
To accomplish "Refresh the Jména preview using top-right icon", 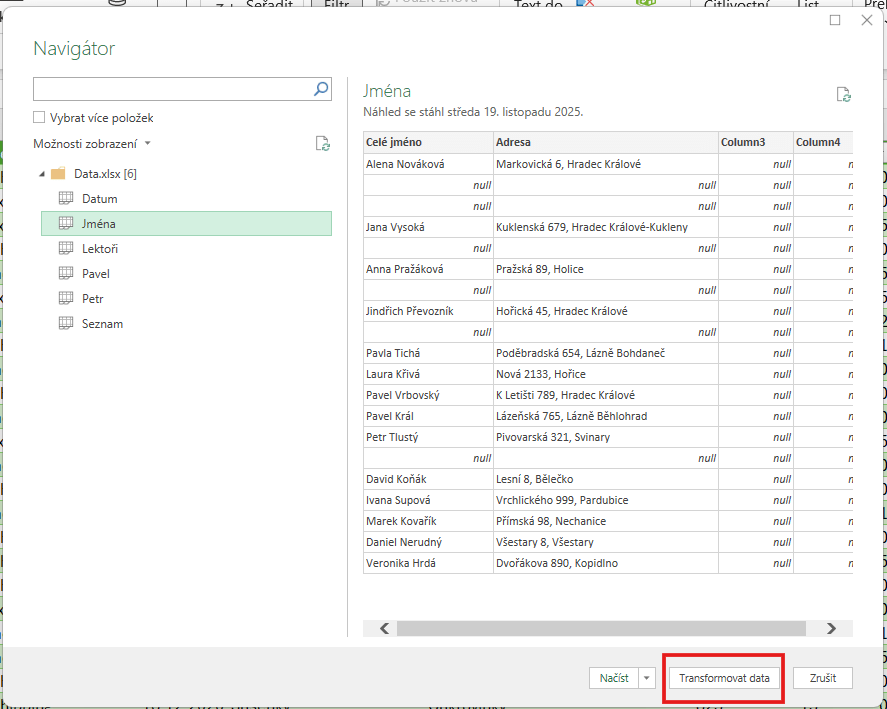I will click(844, 95).
